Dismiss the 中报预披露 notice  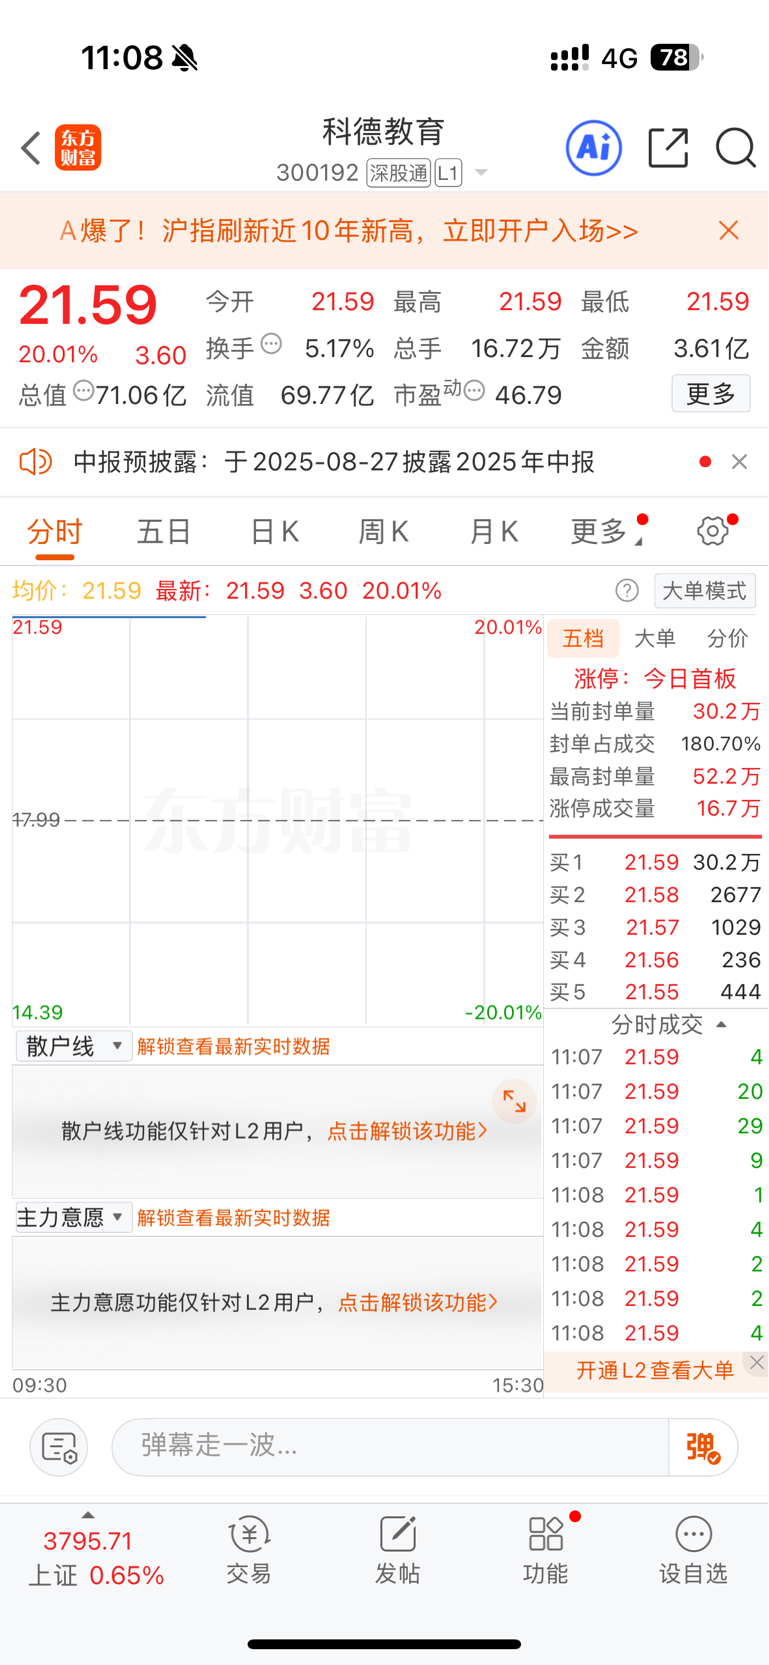[740, 461]
